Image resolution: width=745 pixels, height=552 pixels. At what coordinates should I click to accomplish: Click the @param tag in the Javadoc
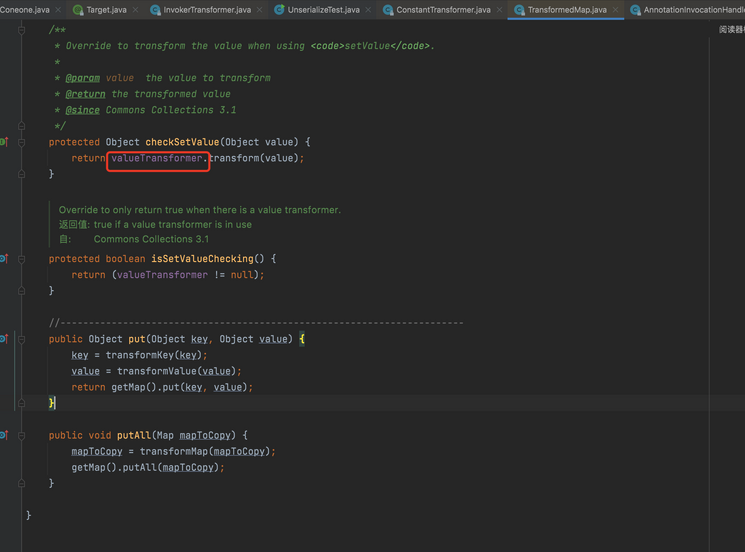point(83,78)
